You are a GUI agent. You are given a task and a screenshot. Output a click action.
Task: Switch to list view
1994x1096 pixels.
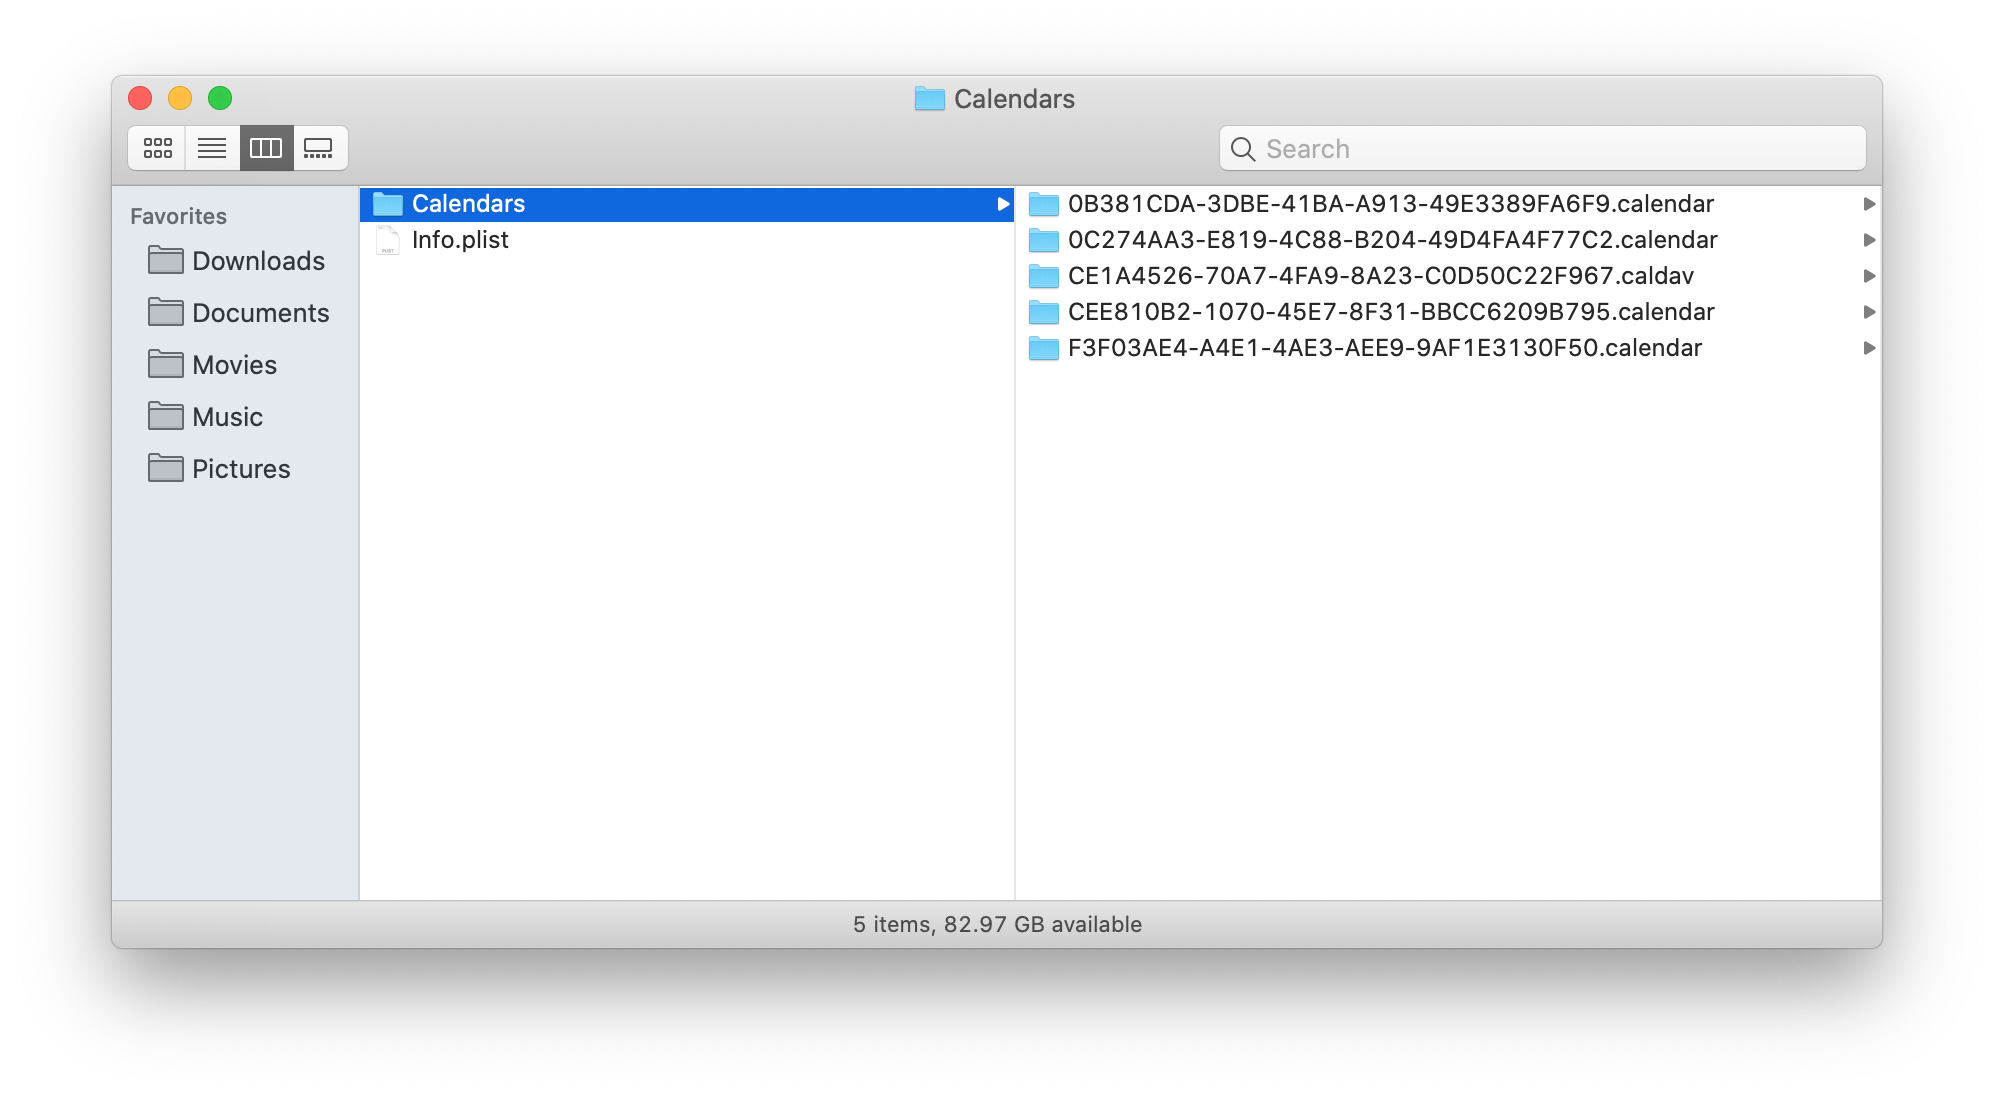tap(212, 148)
